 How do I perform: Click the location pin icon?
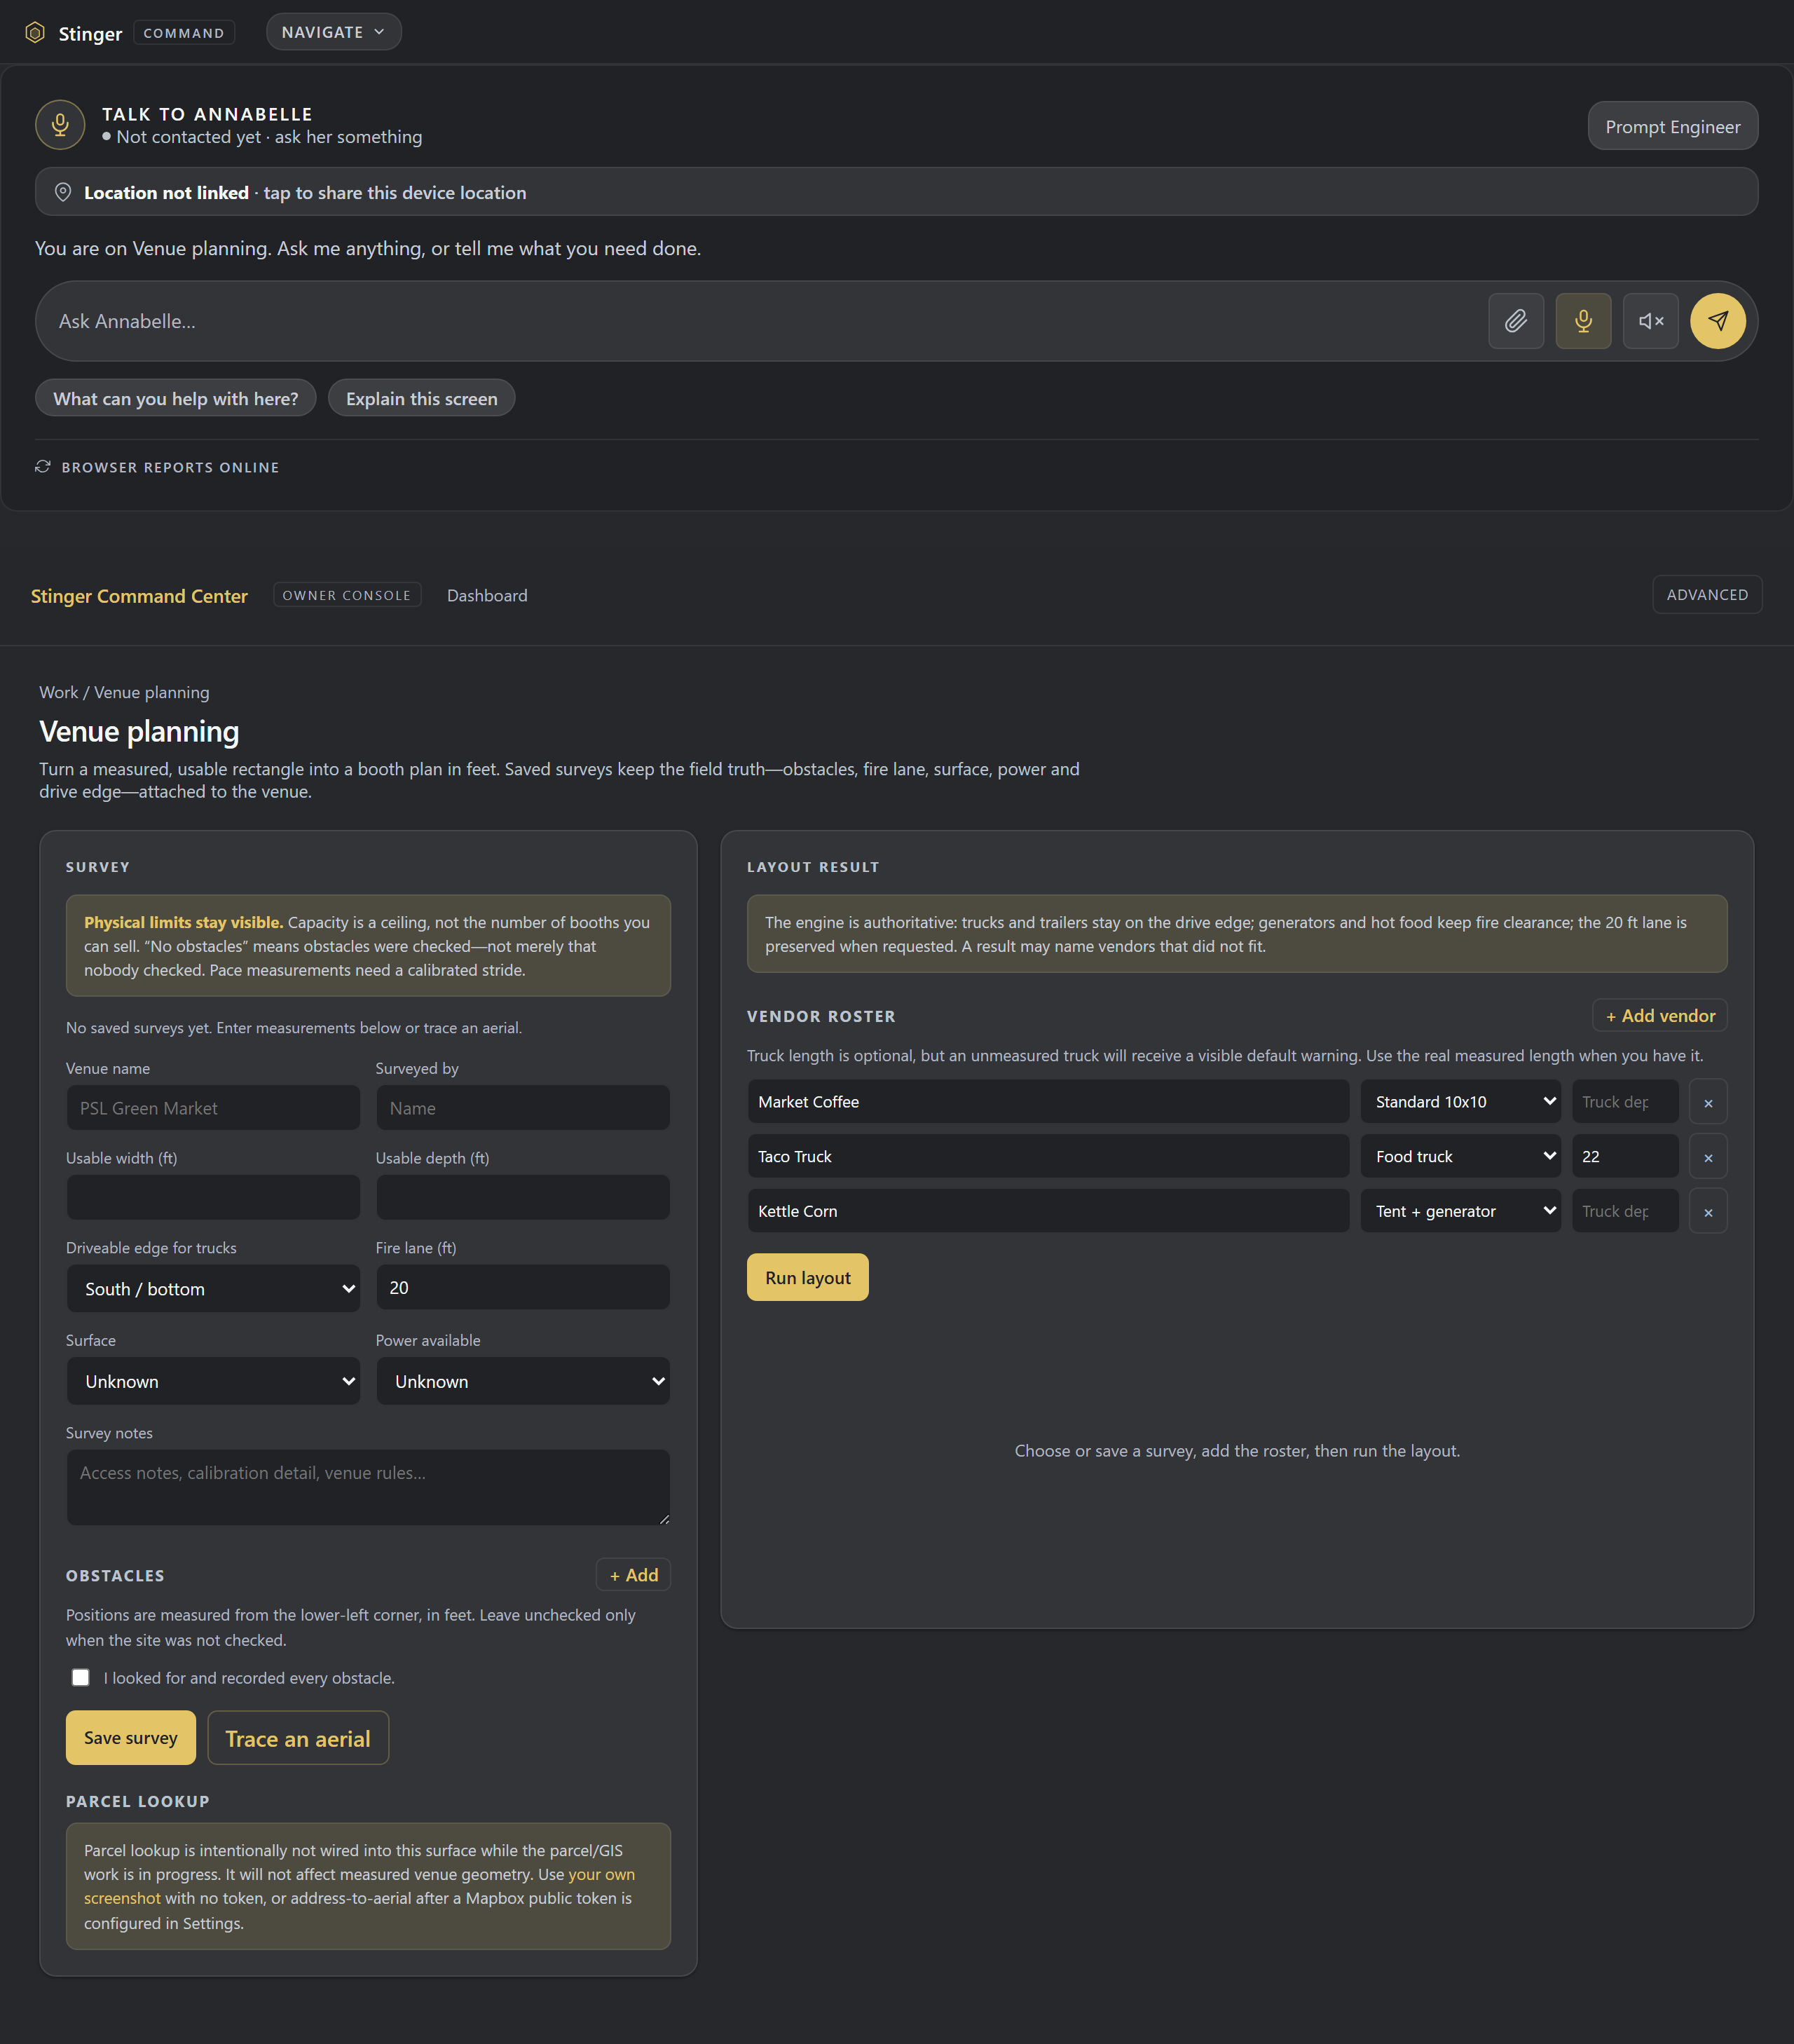[63, 192]
